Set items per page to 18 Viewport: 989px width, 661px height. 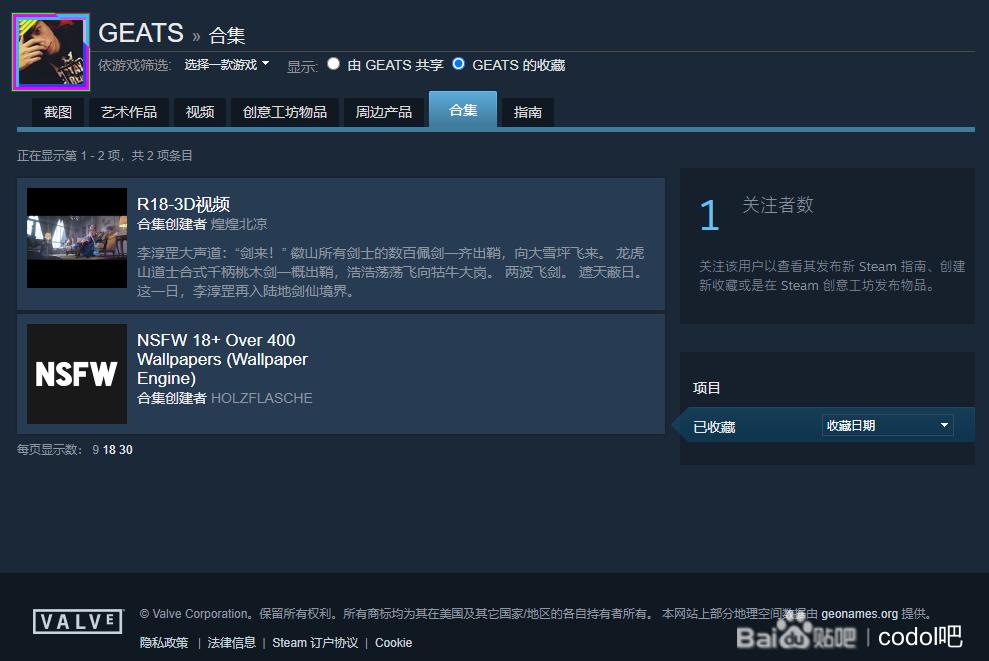pos(109,450)
